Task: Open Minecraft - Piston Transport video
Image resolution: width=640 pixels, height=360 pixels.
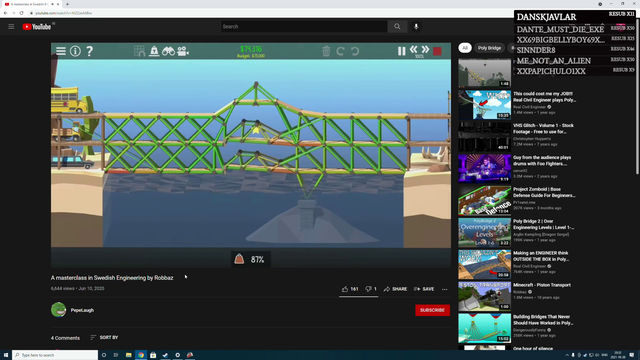Action: point(542,285)
